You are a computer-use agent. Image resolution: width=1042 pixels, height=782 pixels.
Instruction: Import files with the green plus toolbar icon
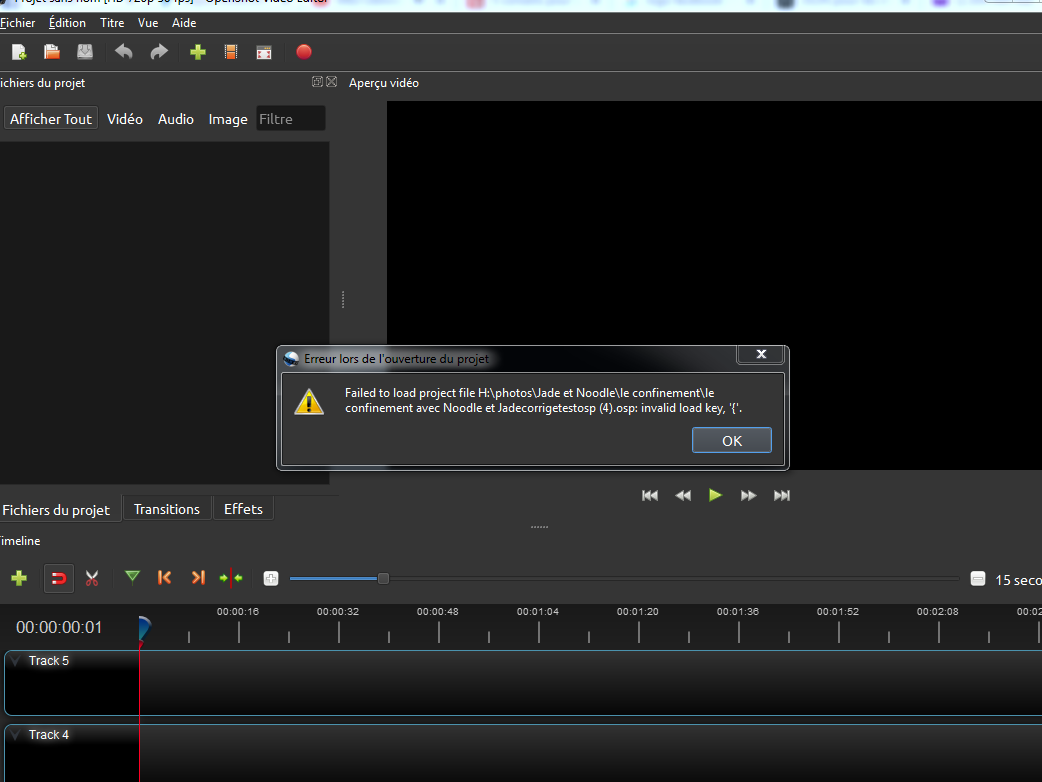[x=197, y=52]
